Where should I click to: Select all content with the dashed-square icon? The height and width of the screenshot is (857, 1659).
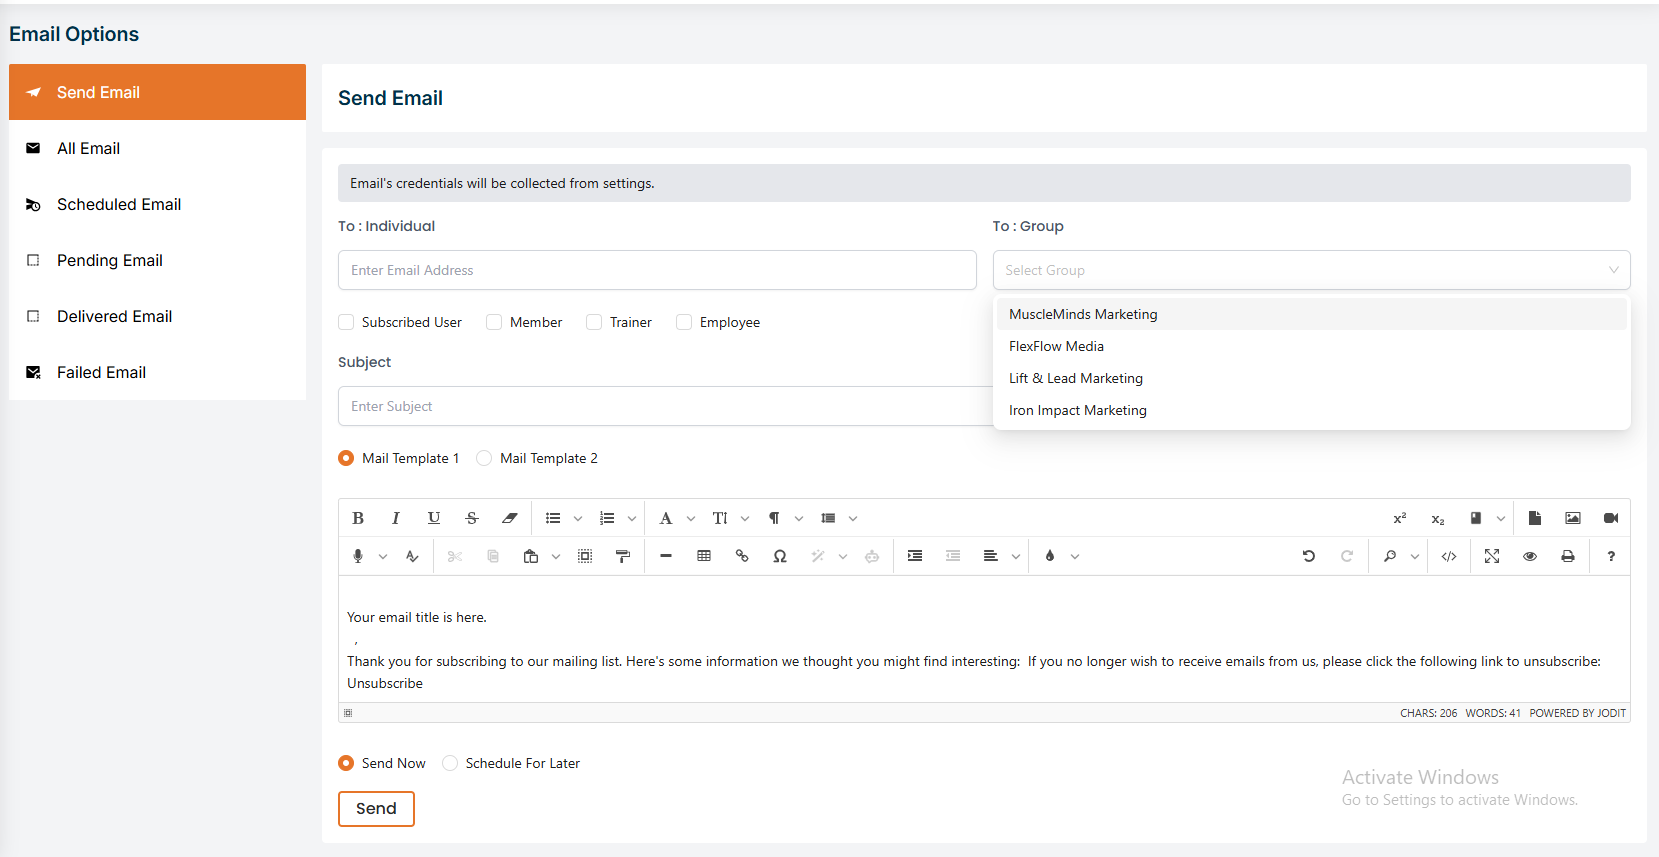tap(585, 556)
